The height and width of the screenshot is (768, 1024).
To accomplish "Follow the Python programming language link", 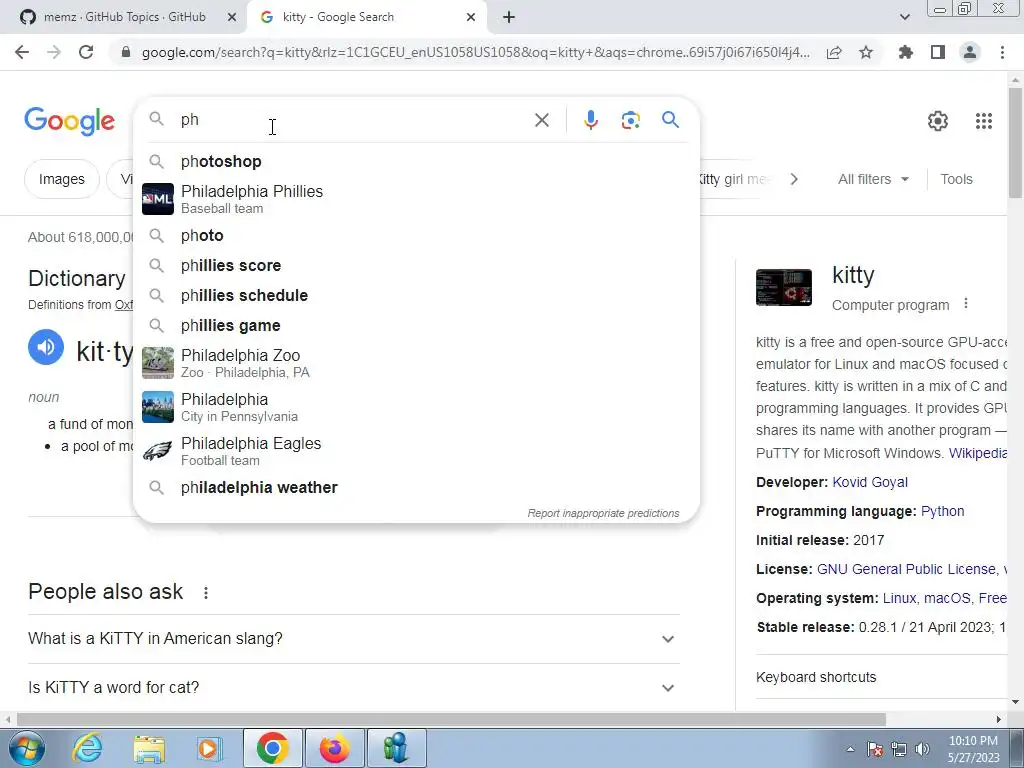I will 942,511.
